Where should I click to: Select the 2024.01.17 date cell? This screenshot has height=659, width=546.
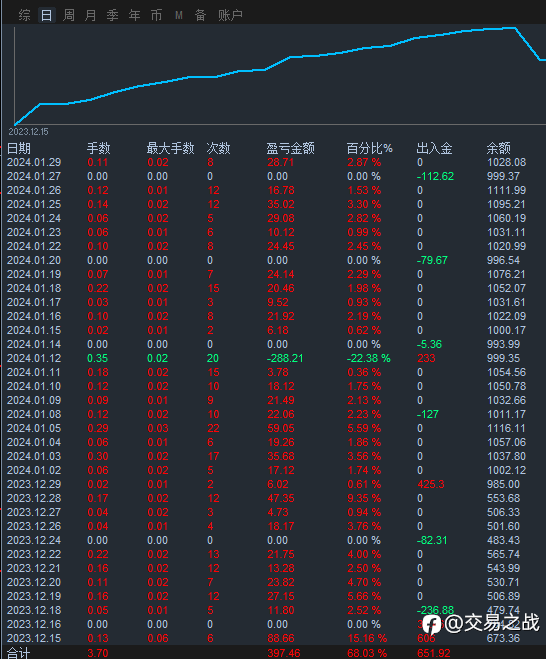(34, 302)
